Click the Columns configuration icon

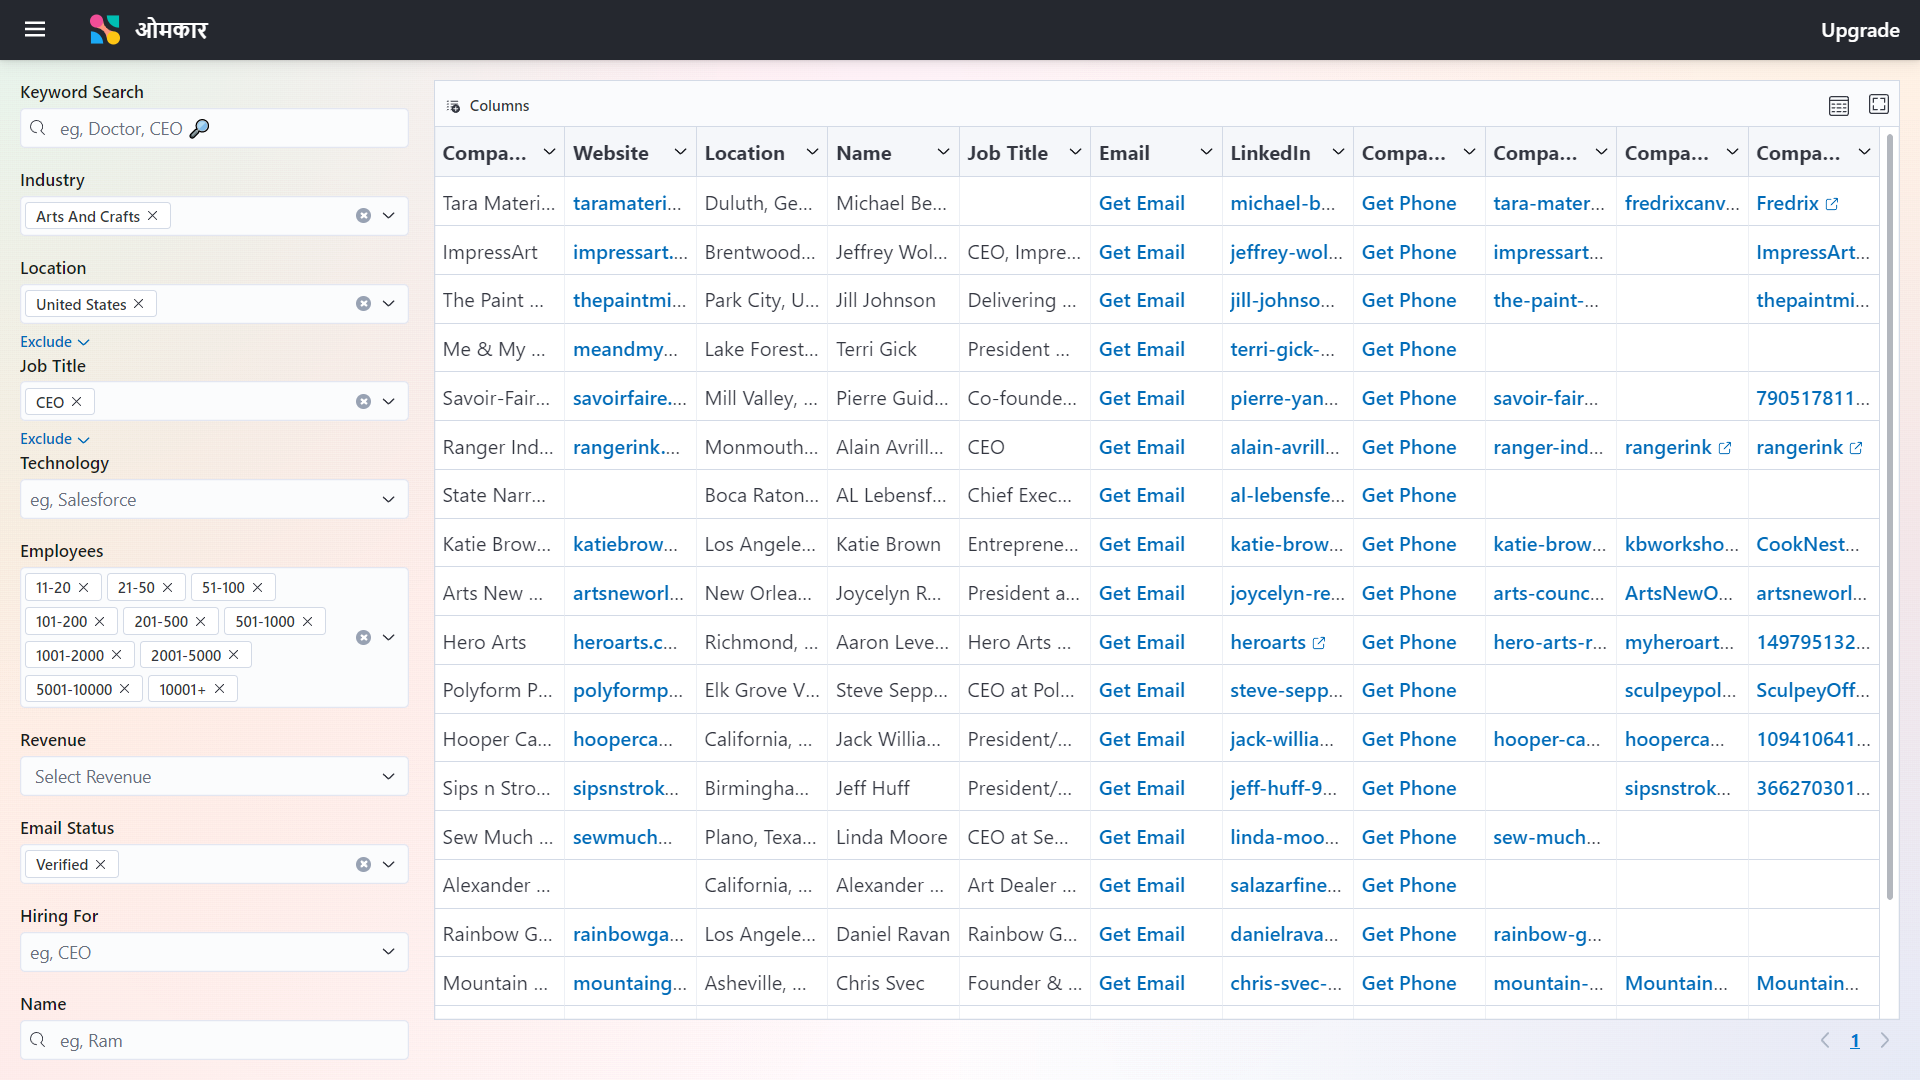pyautogui.click(x=456, y=104)
